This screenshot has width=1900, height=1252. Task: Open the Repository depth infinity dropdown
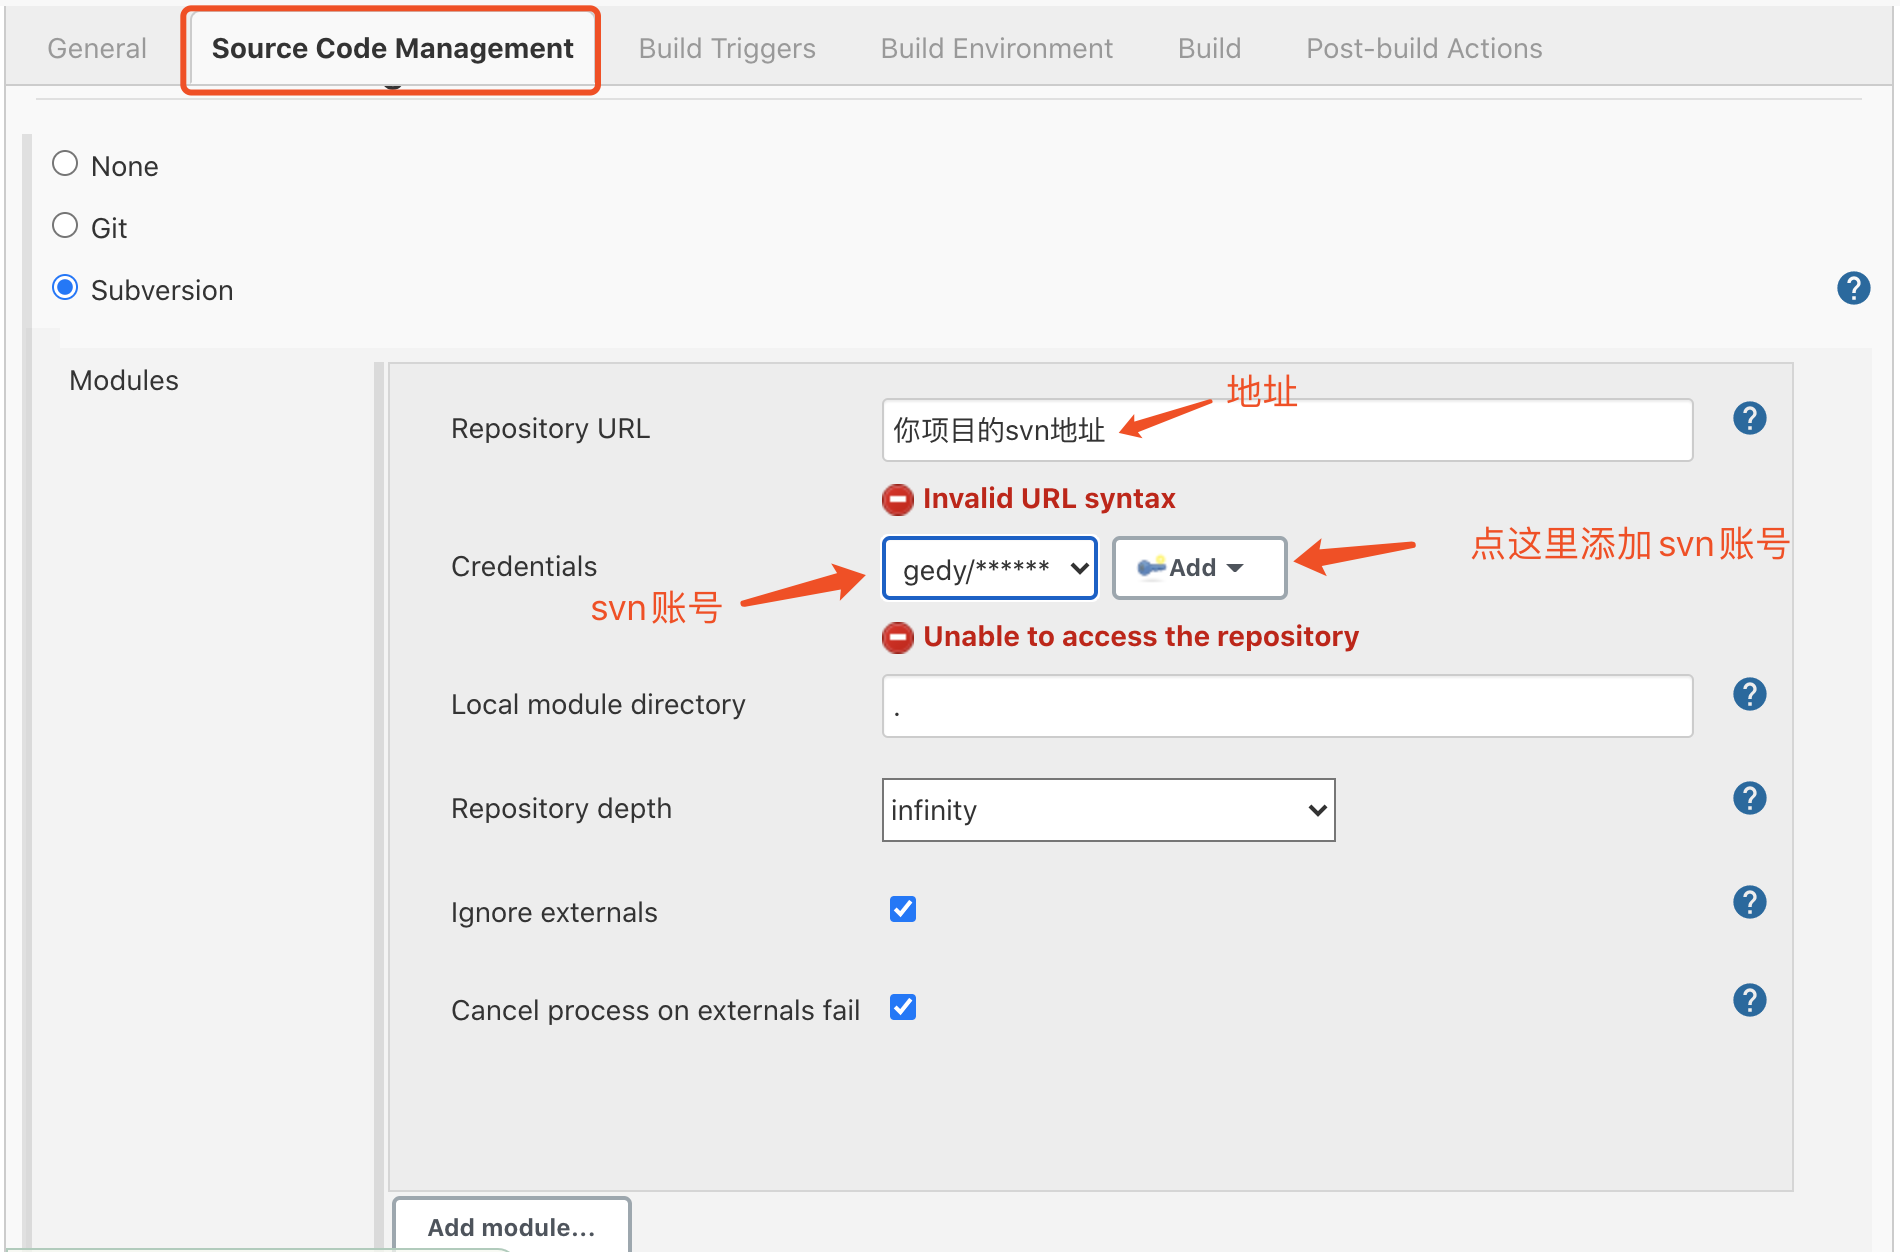click(x=1109, y=810)
